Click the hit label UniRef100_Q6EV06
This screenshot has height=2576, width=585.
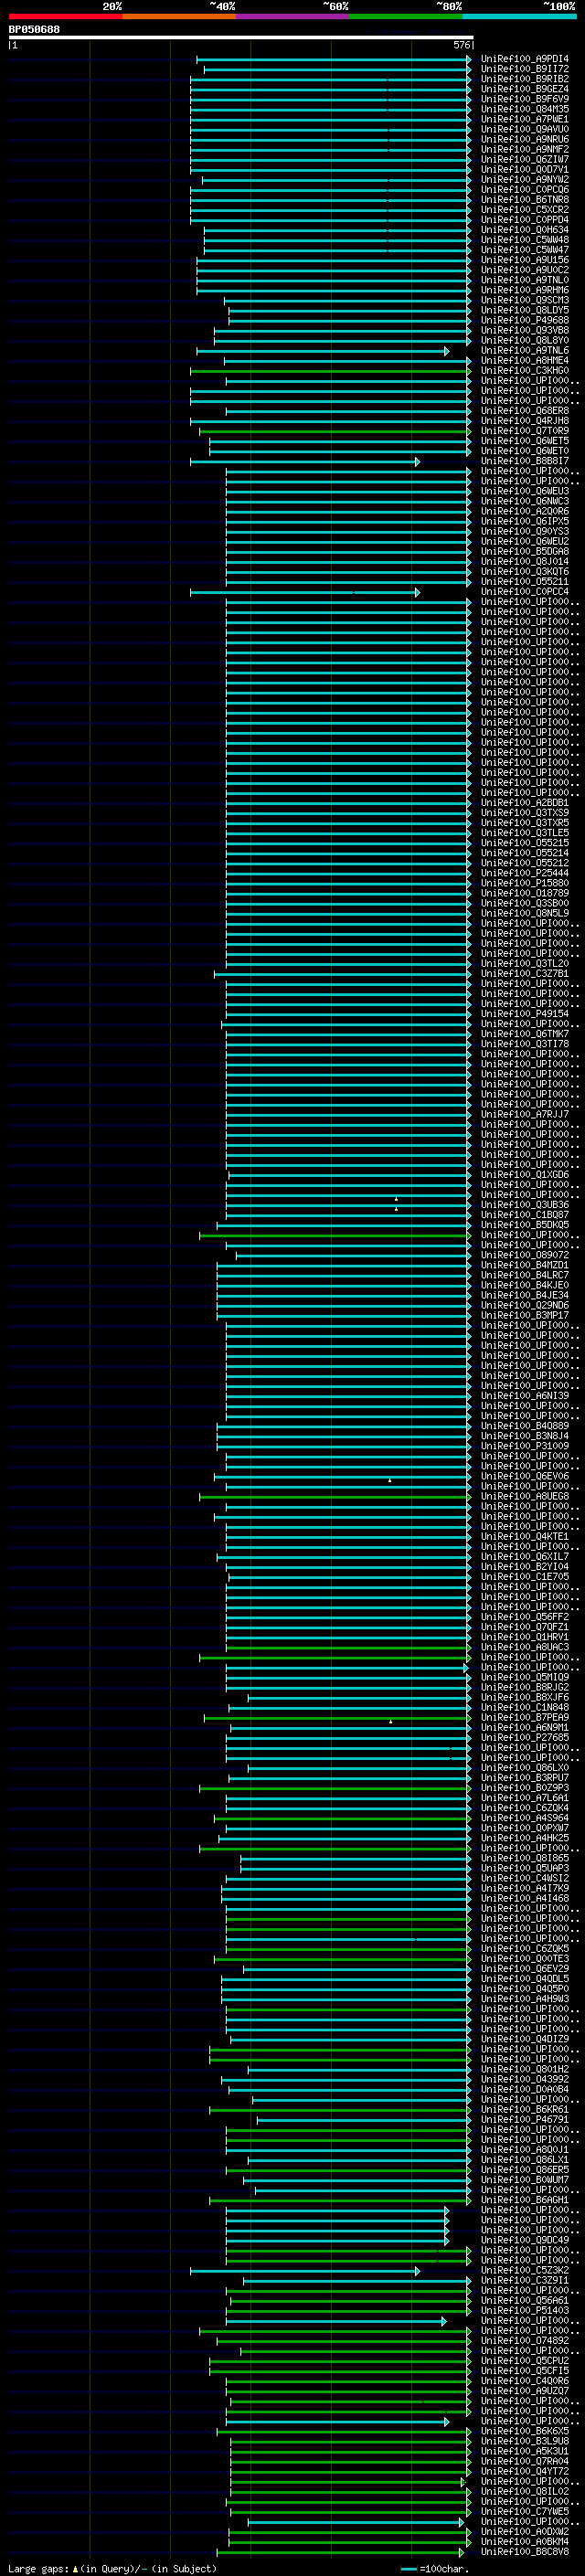pos(524,1476)
